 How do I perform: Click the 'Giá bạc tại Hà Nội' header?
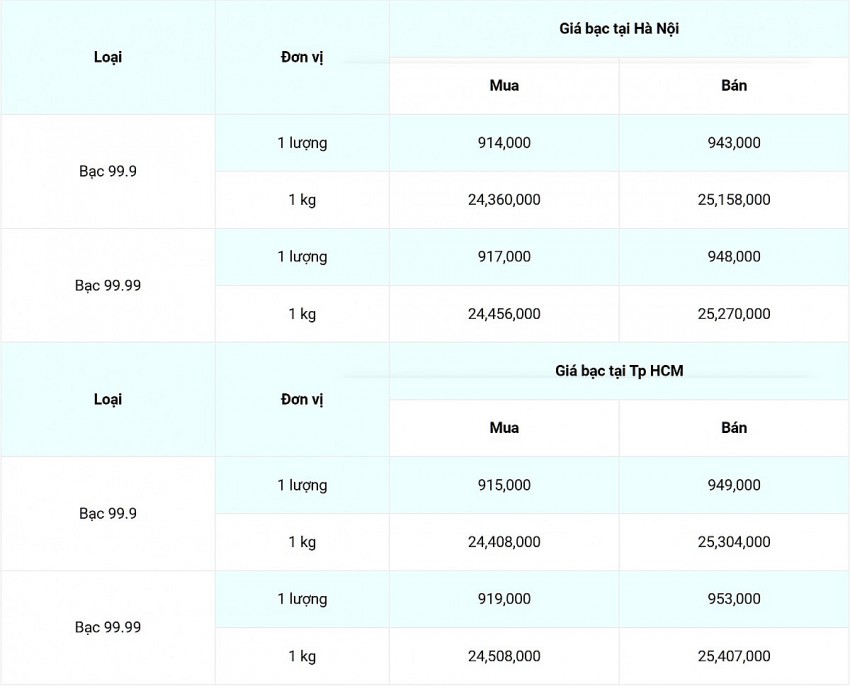coord(619,28)
